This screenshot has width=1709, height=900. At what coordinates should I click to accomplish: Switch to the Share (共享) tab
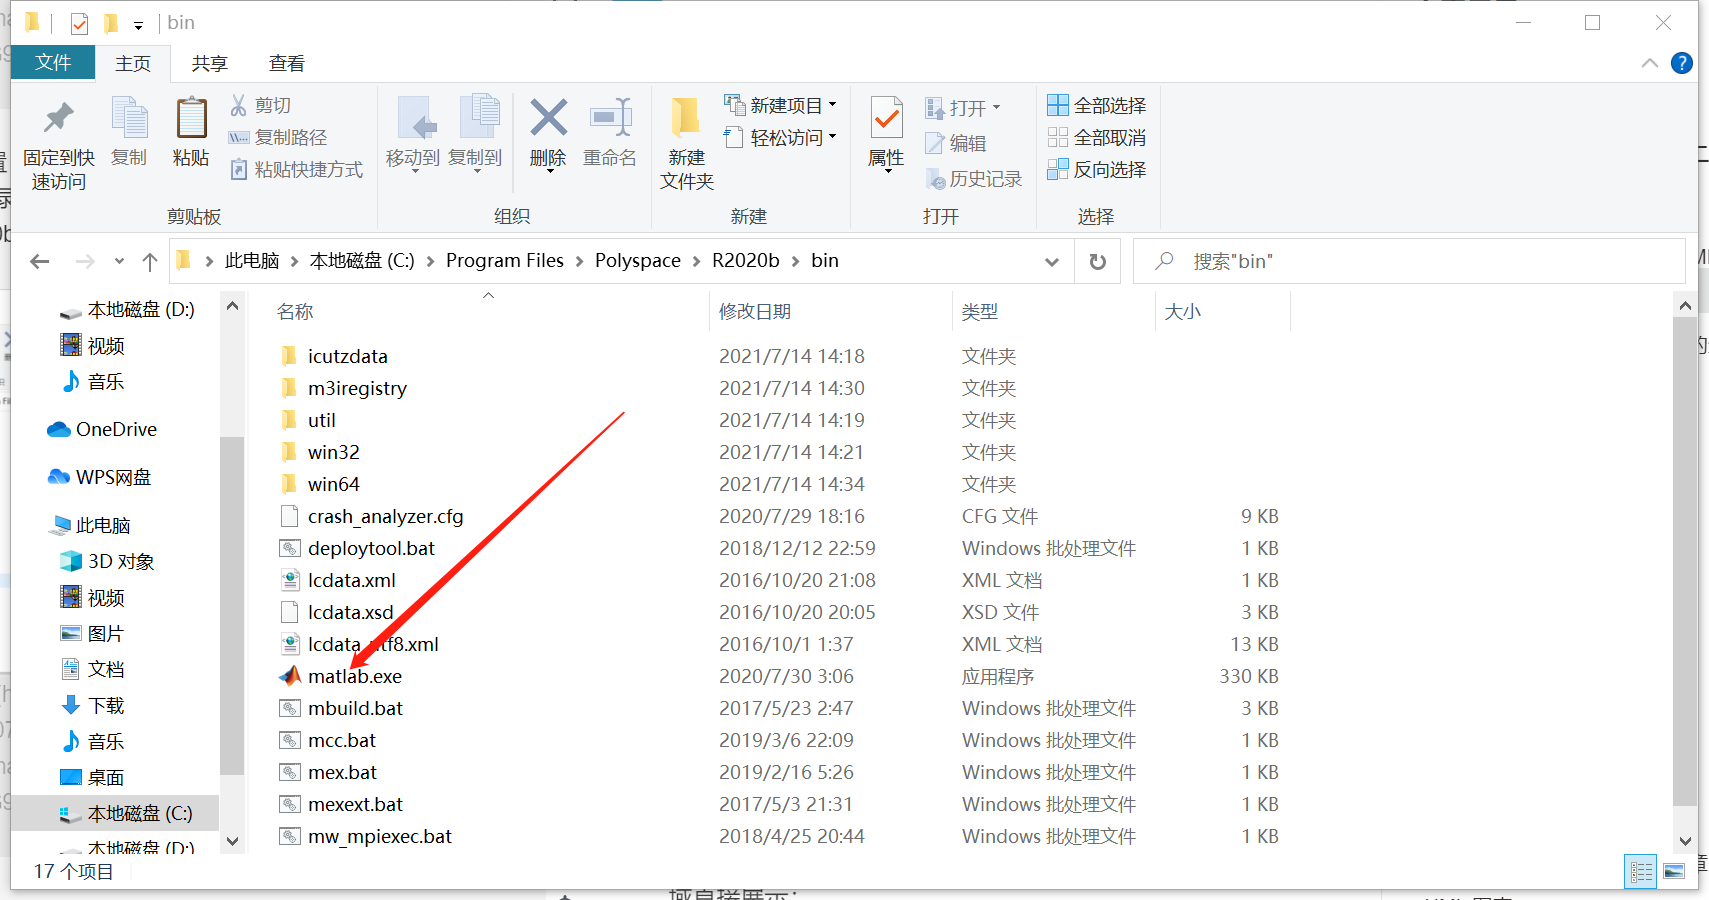point(209,63)
